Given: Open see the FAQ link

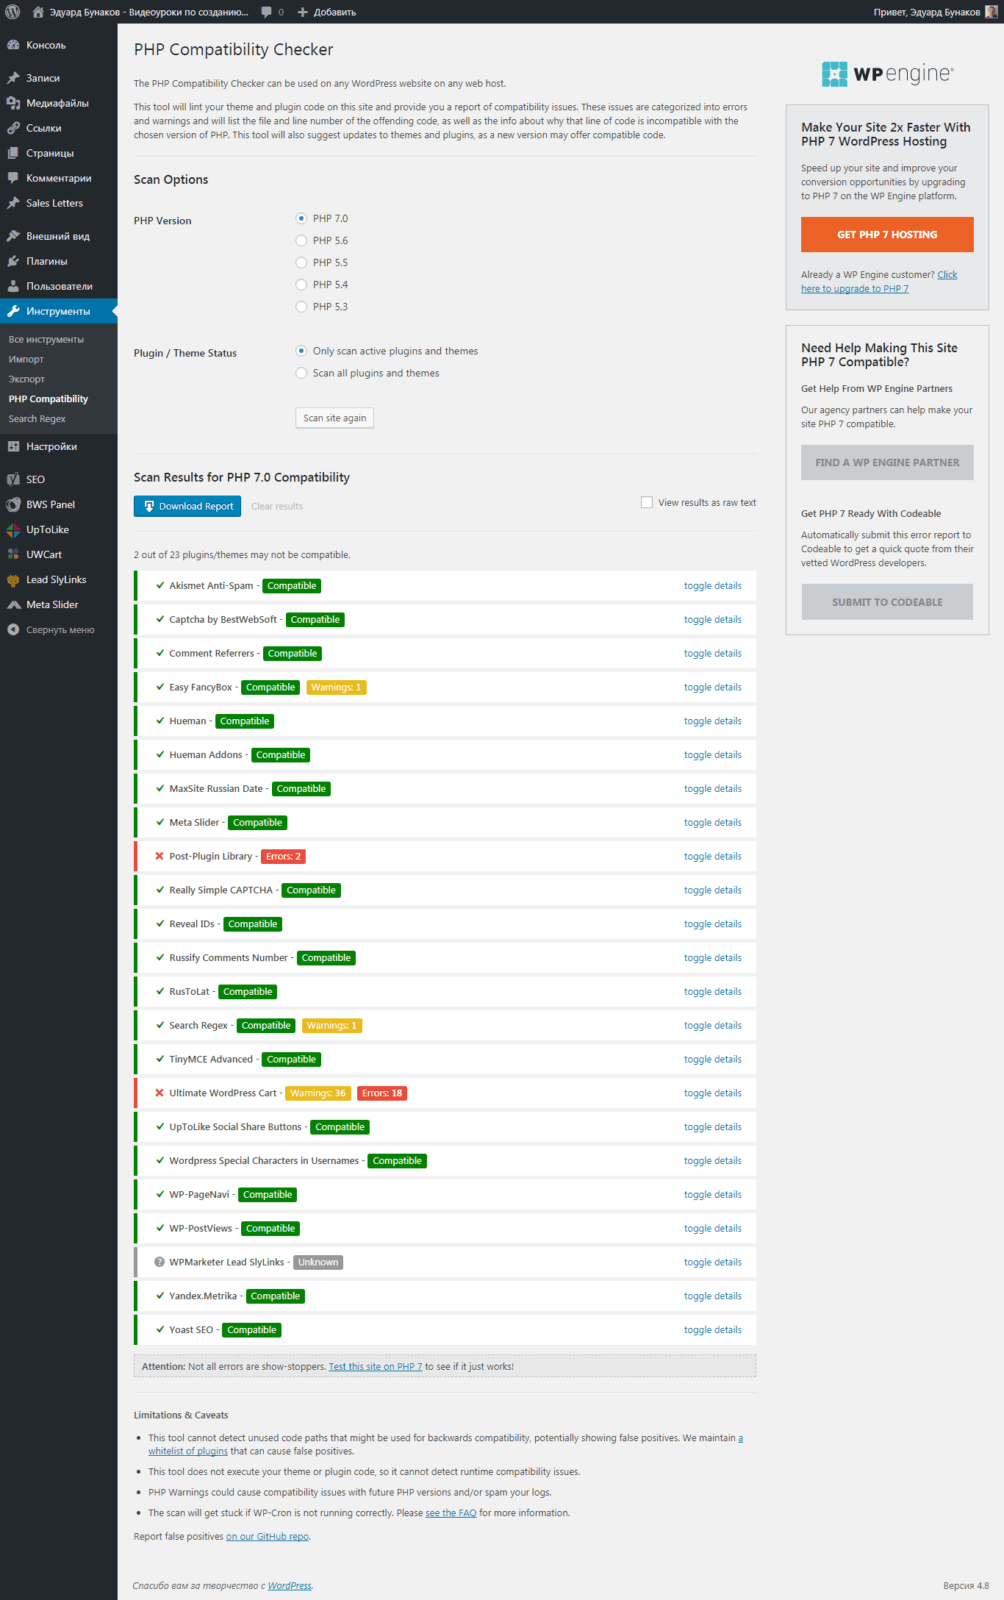Looking at the screenshot, I should (x=451, y=1513).
